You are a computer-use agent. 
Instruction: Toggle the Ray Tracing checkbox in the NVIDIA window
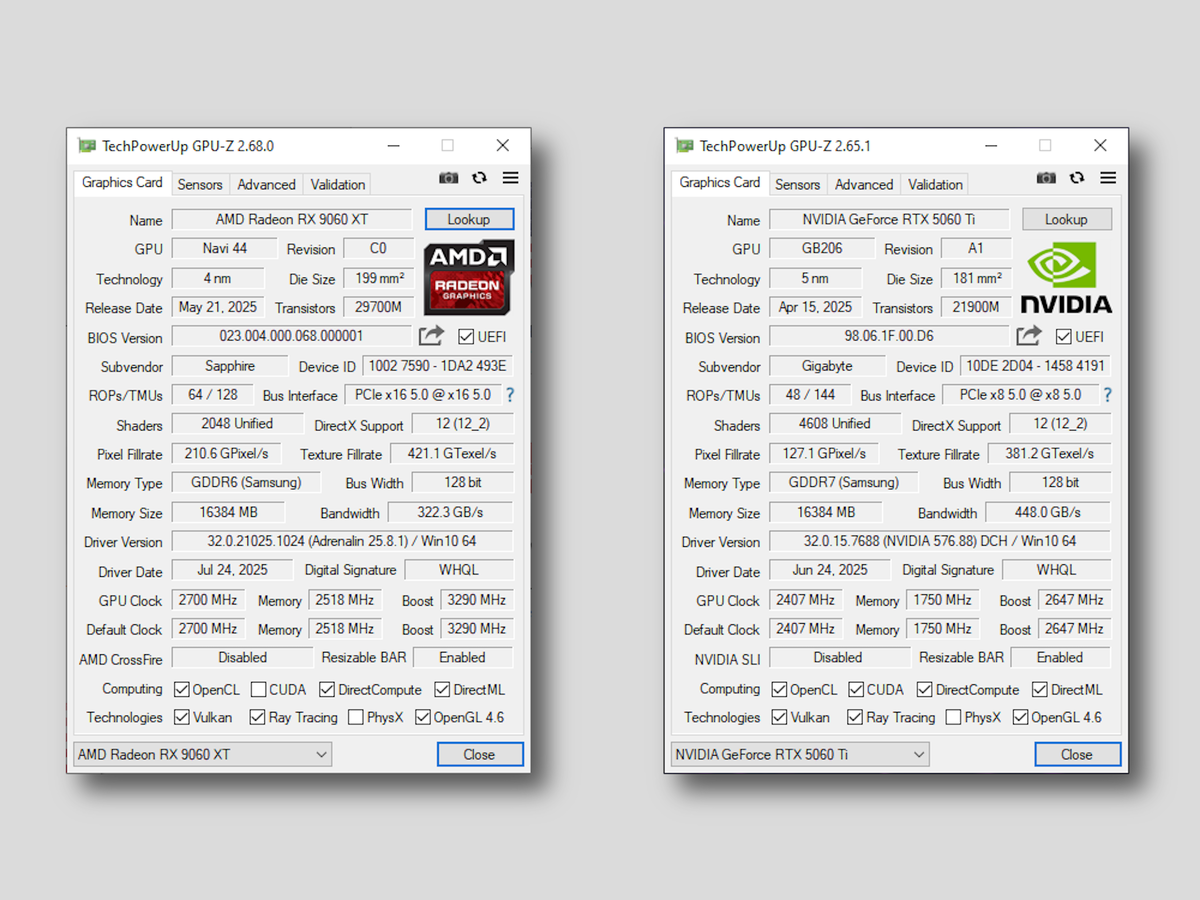[855, 718]
